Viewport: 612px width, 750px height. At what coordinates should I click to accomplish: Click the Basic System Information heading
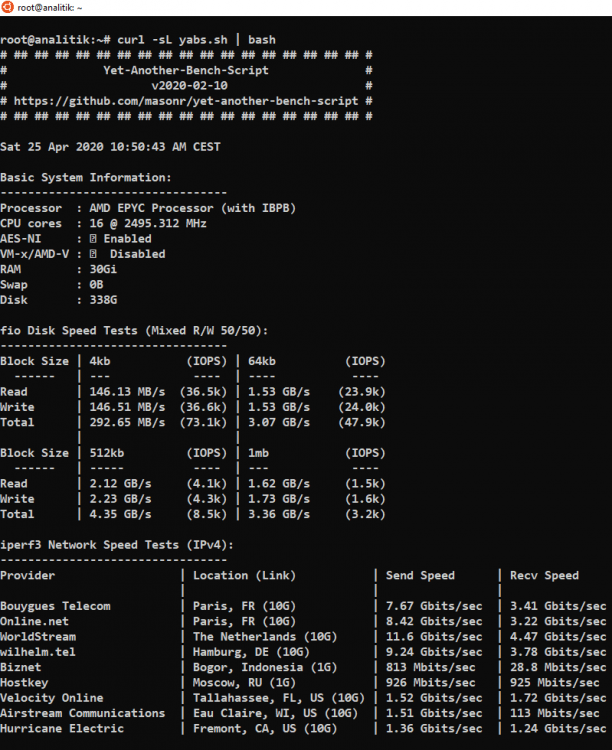[x=86, y=178]
